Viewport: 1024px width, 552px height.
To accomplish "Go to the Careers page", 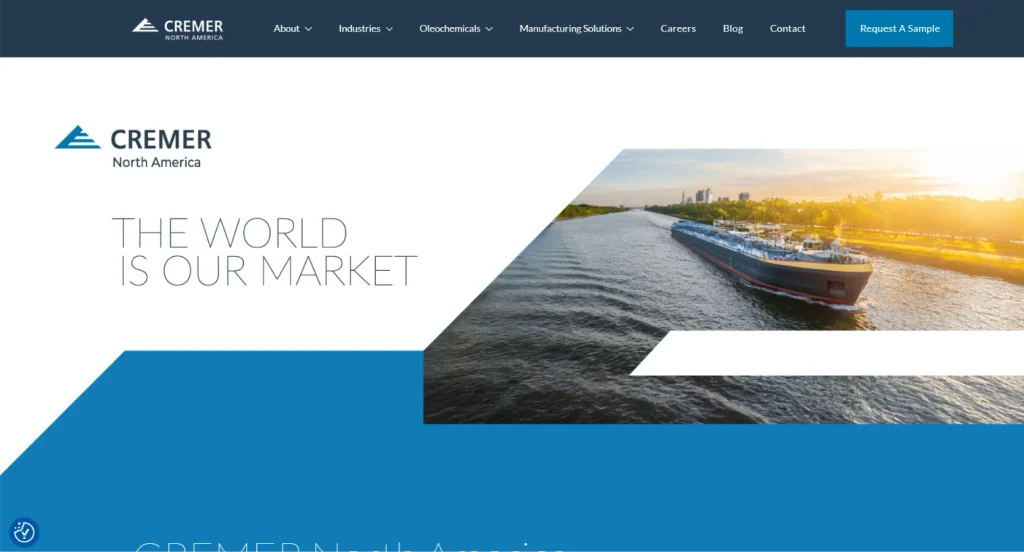I will pyautogui.click(x=678, y=29).
